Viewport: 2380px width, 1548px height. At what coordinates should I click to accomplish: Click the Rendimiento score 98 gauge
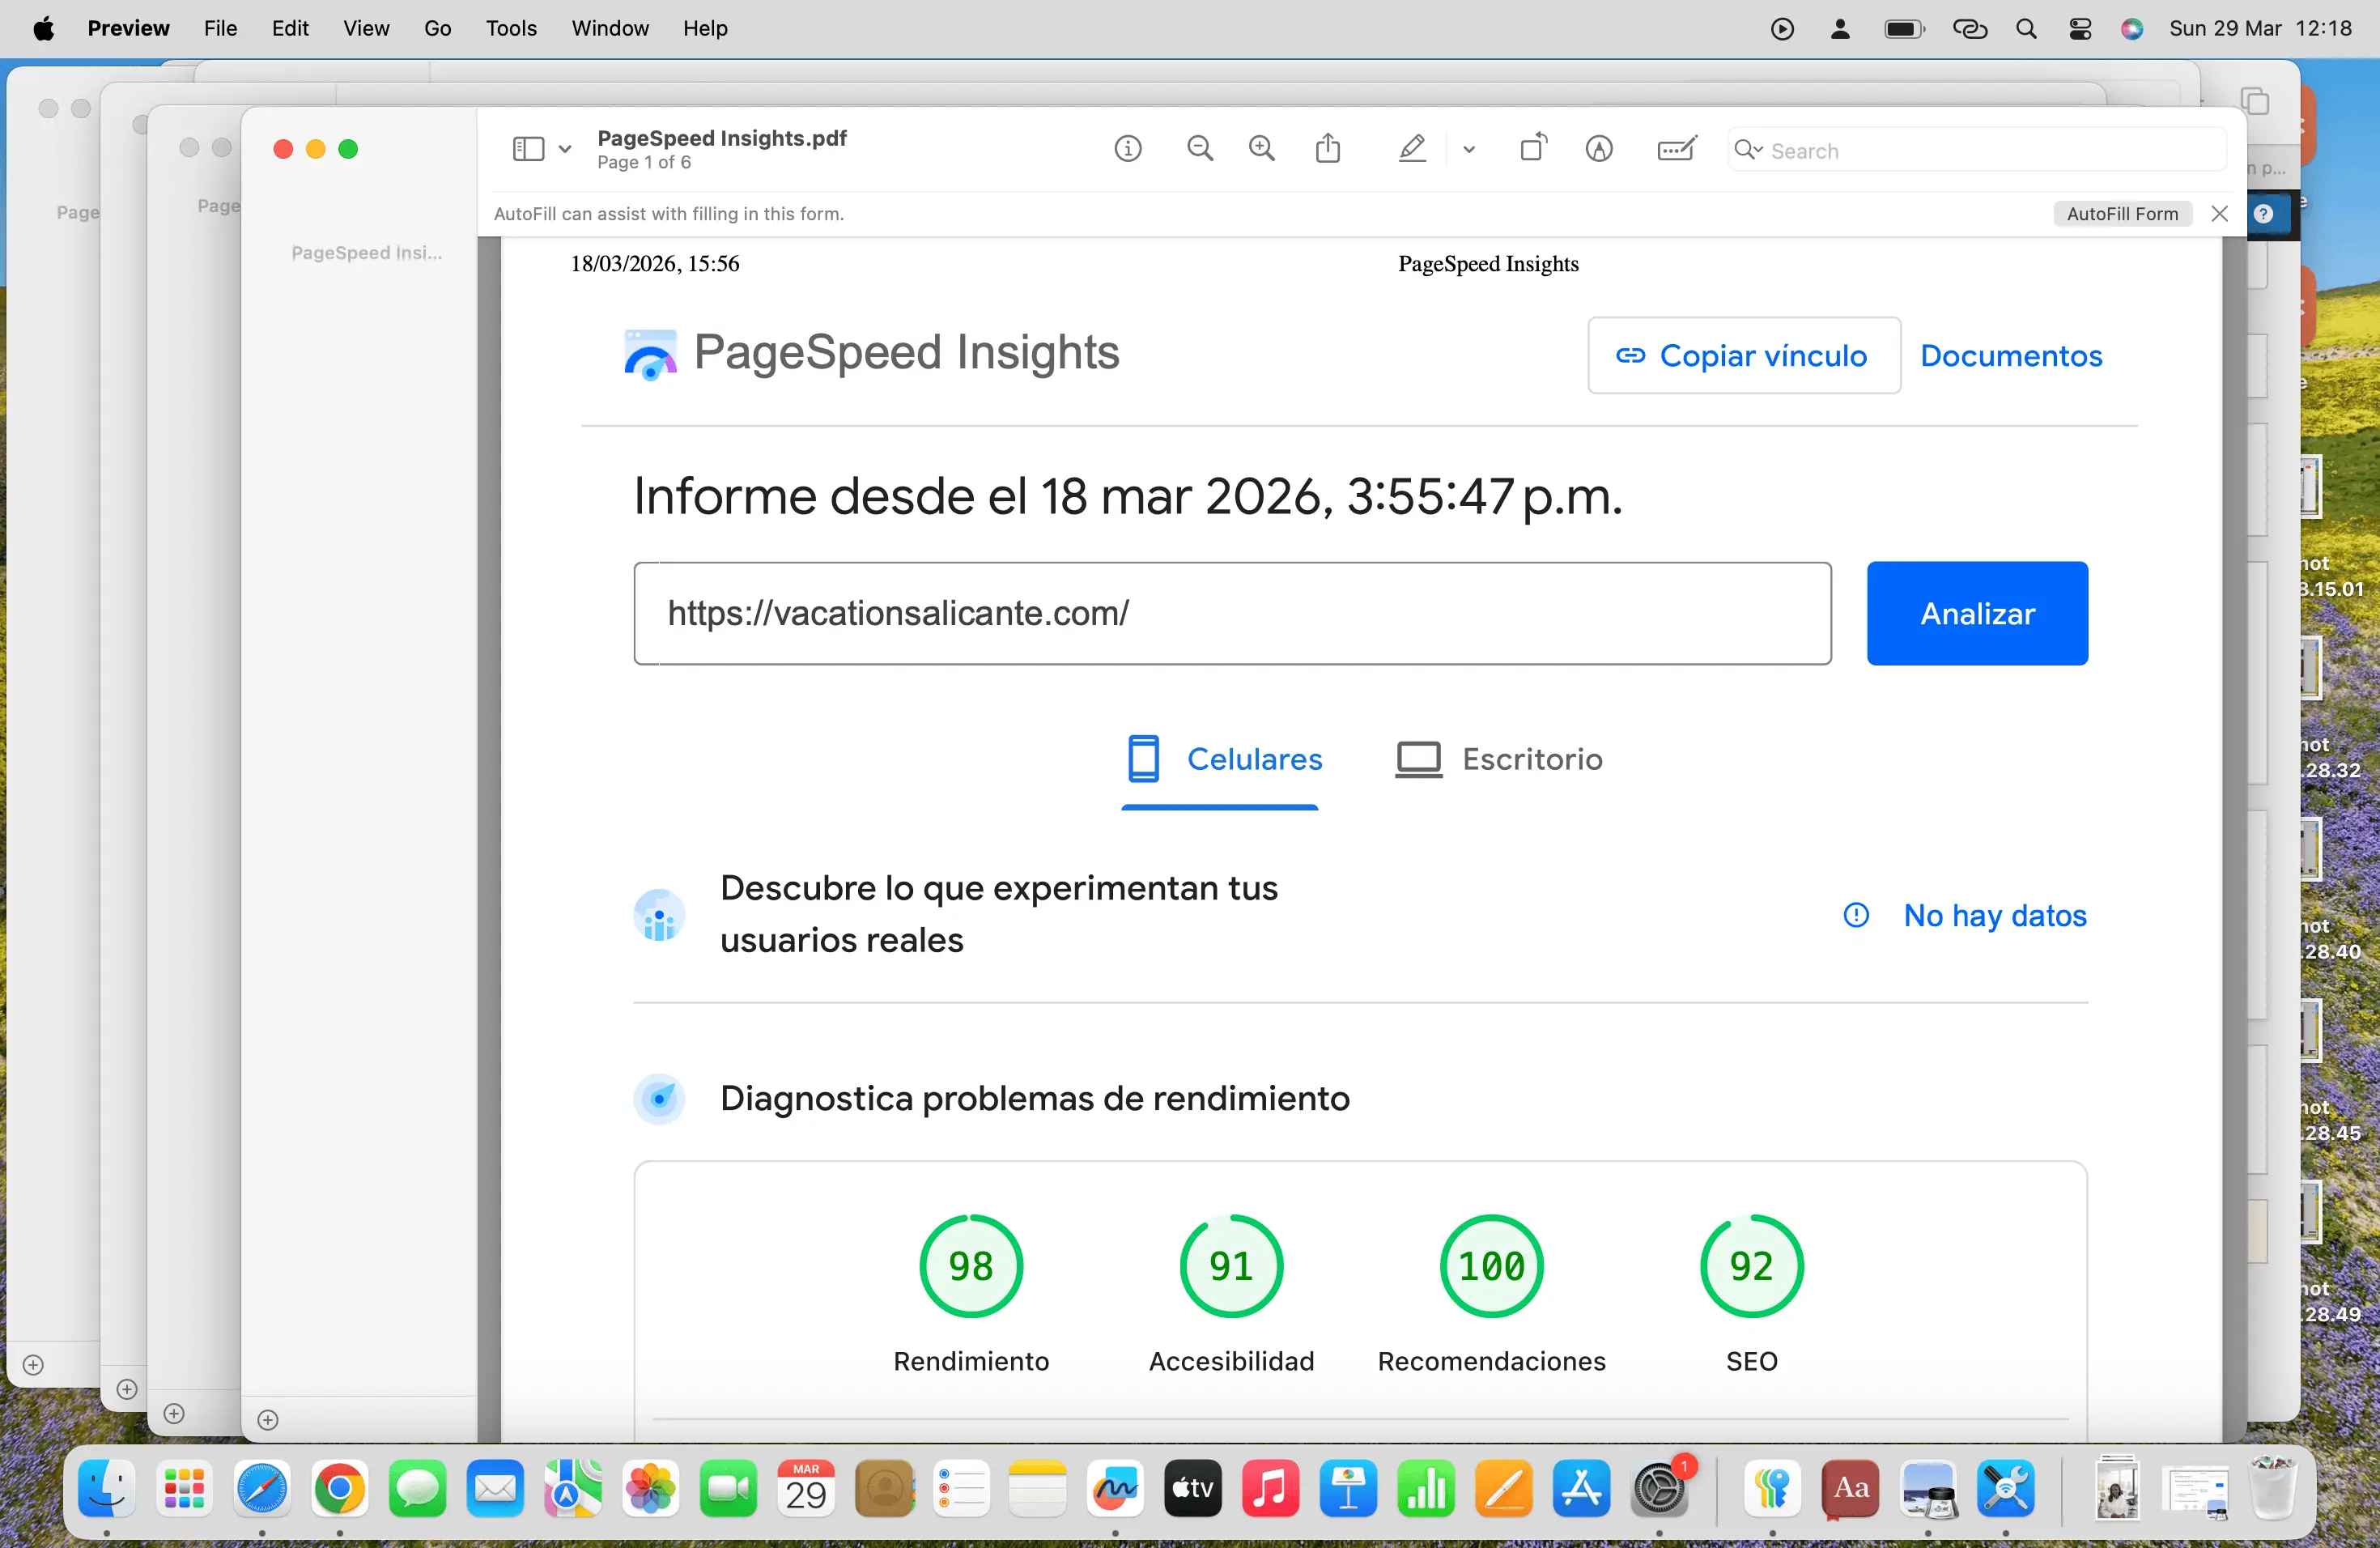[971, 1266]
